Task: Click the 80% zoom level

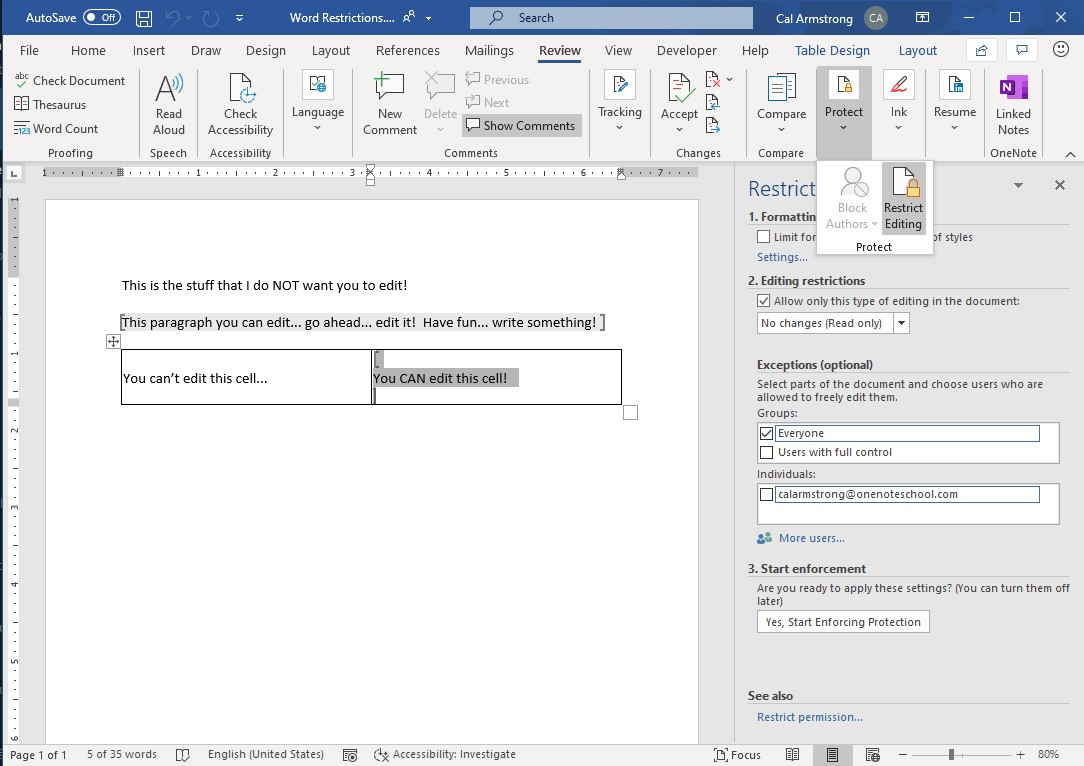Action: point(1048,754)
